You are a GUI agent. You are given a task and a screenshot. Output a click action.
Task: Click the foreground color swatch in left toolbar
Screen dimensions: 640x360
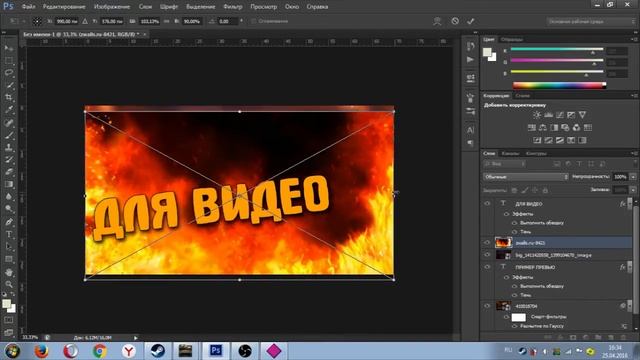6,304
